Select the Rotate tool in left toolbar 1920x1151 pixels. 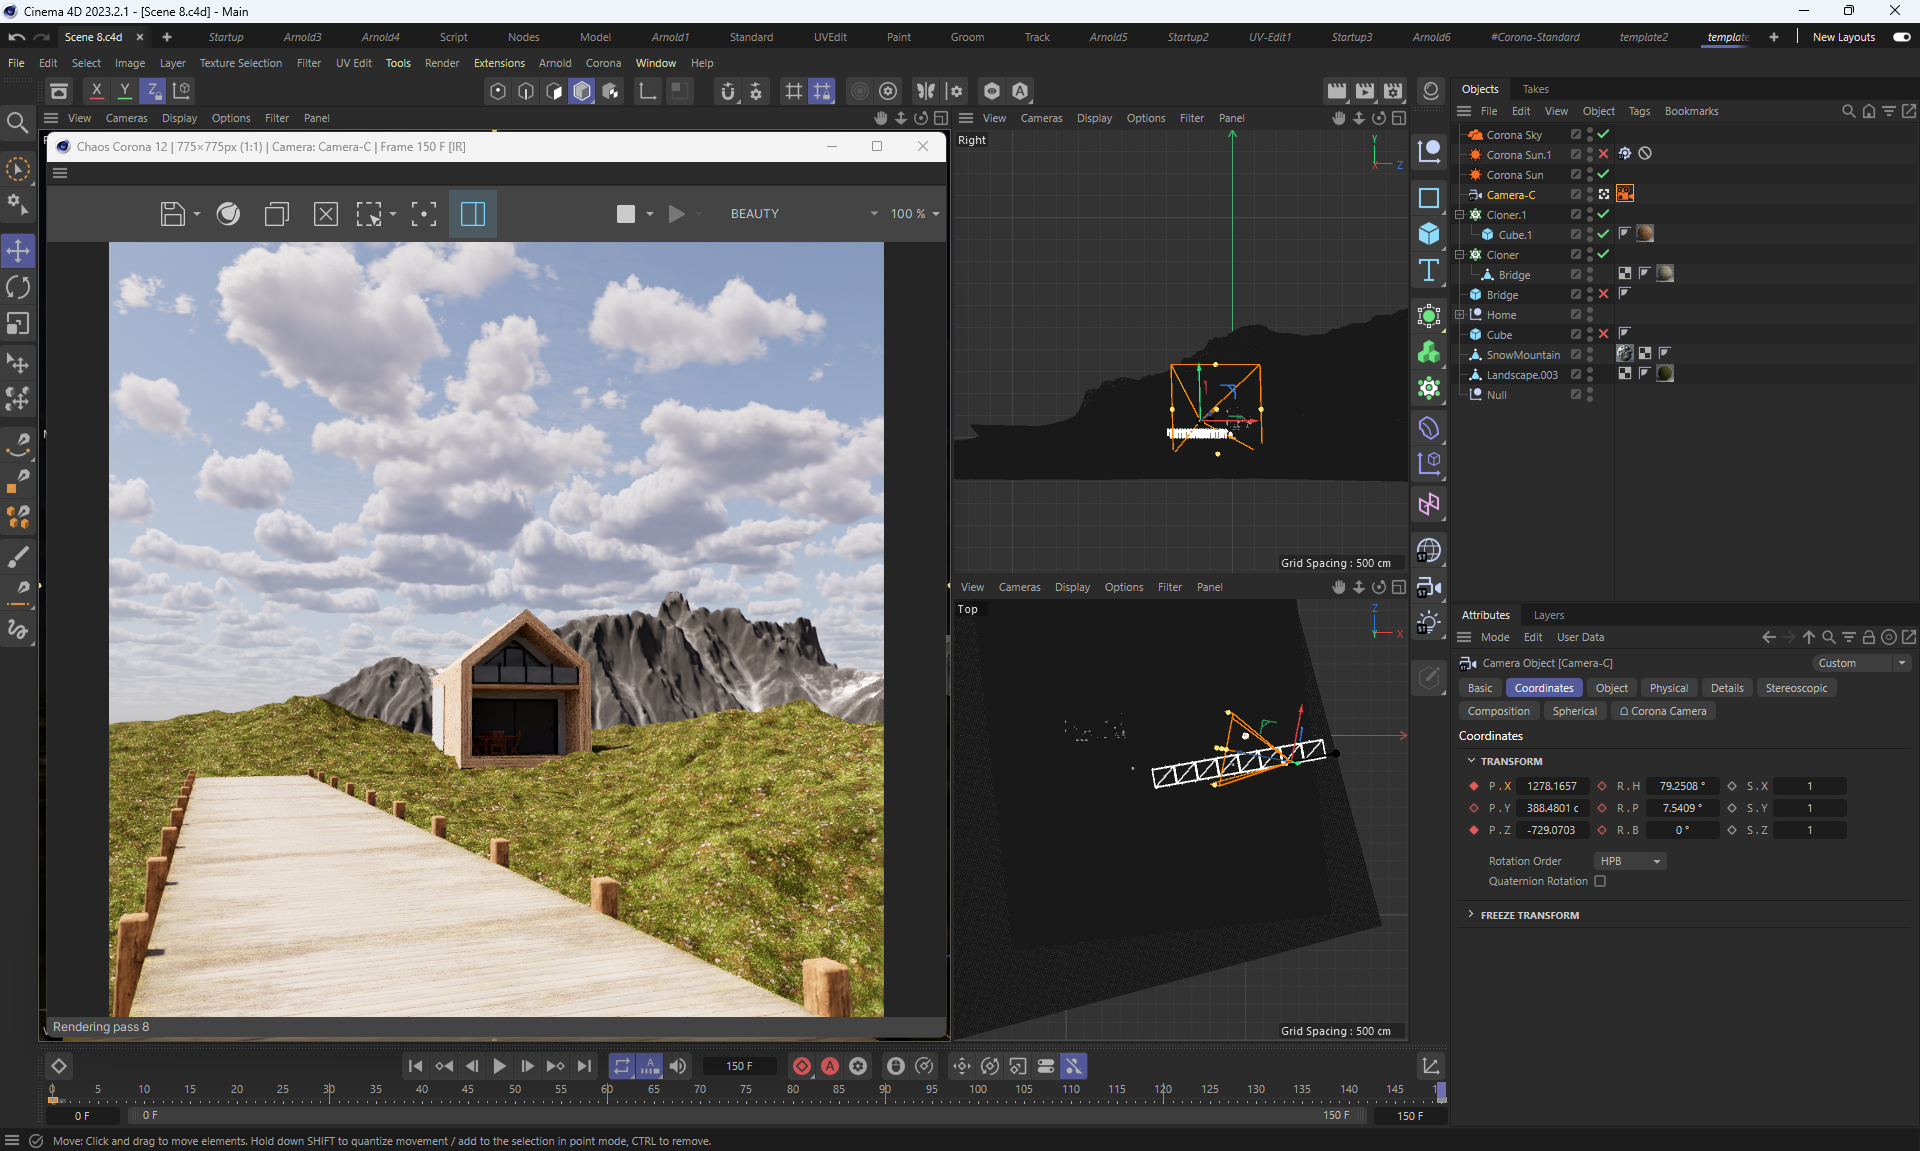click(x=18, y=288)
